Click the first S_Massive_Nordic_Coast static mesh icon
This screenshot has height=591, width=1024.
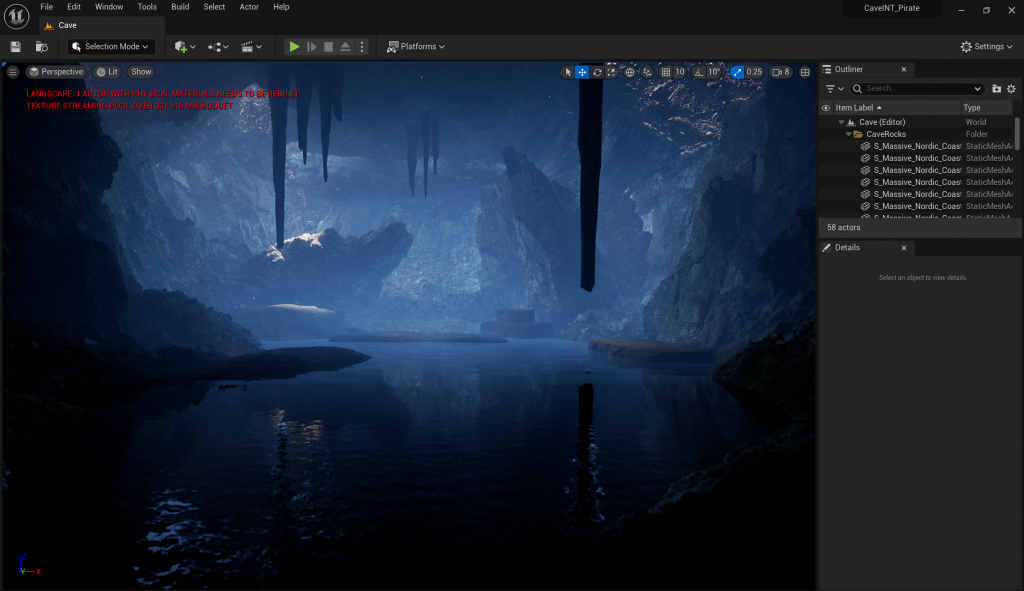pyautogui.click(x=865, y=146)
